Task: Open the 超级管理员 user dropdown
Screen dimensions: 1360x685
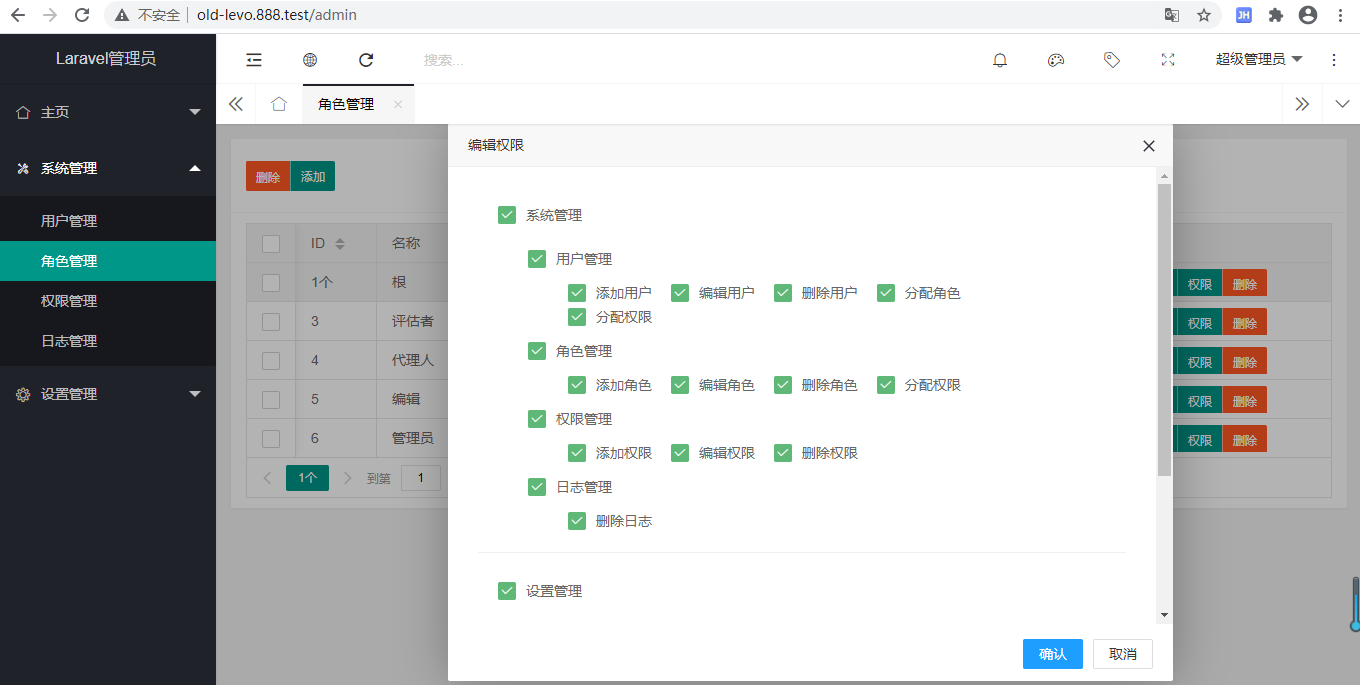Action: tap(1258, 60)
